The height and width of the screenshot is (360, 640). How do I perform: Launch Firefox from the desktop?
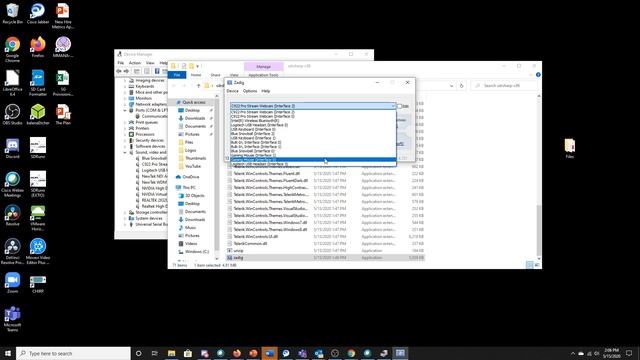(x=38, y=47)
